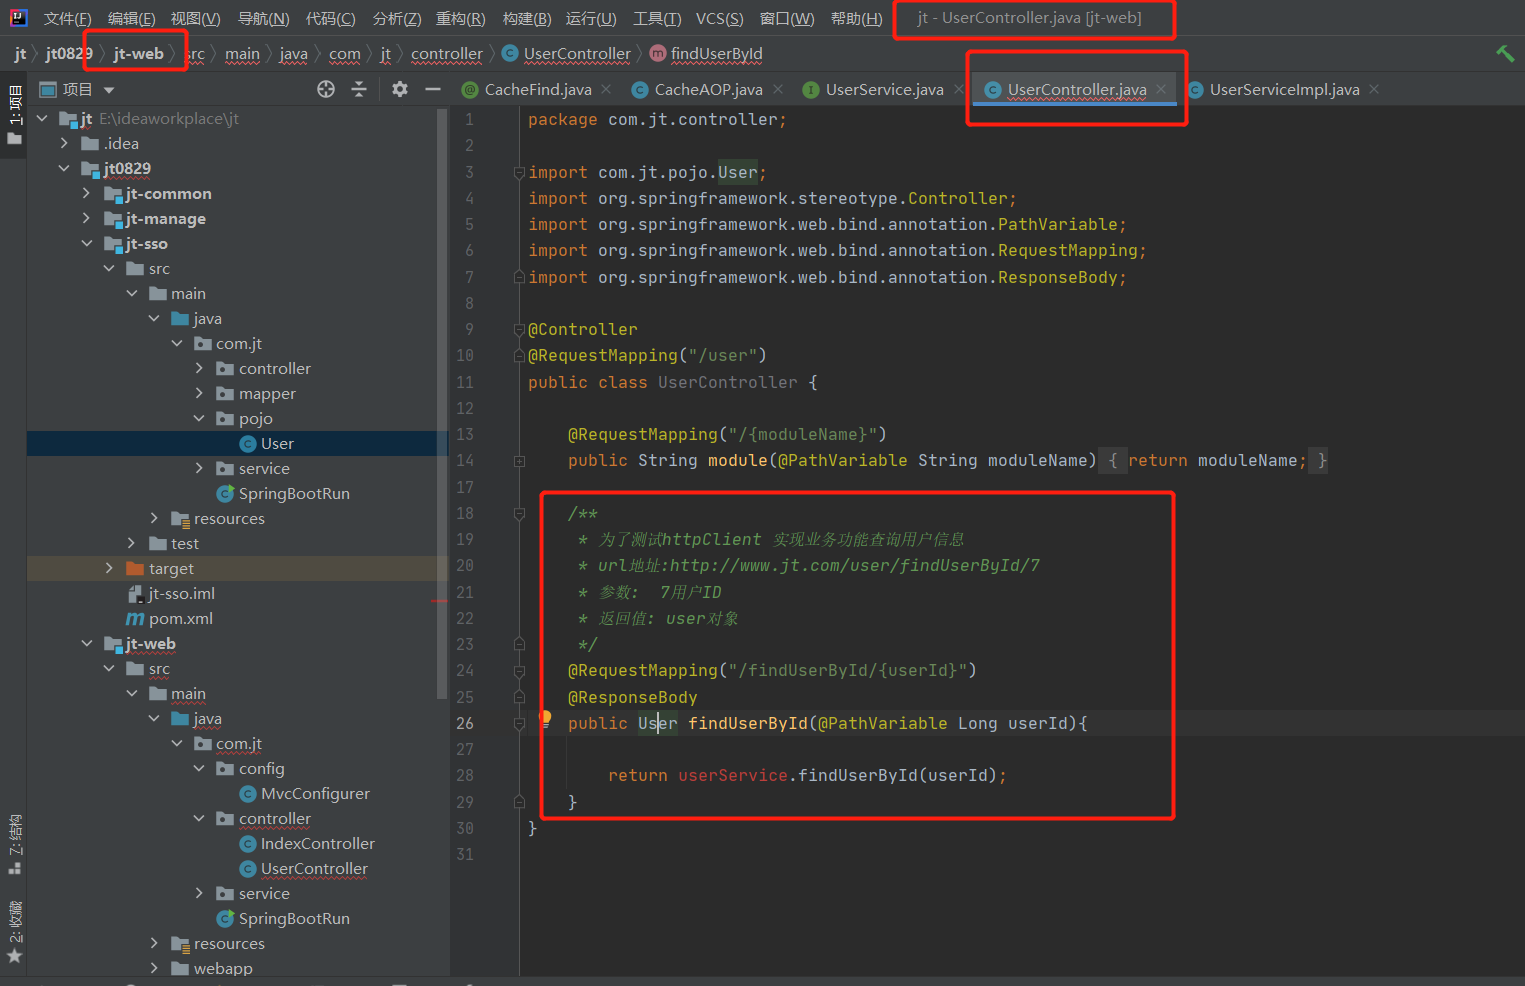
Task: Close the CacheFind.java tab
Action: point(606,89)
